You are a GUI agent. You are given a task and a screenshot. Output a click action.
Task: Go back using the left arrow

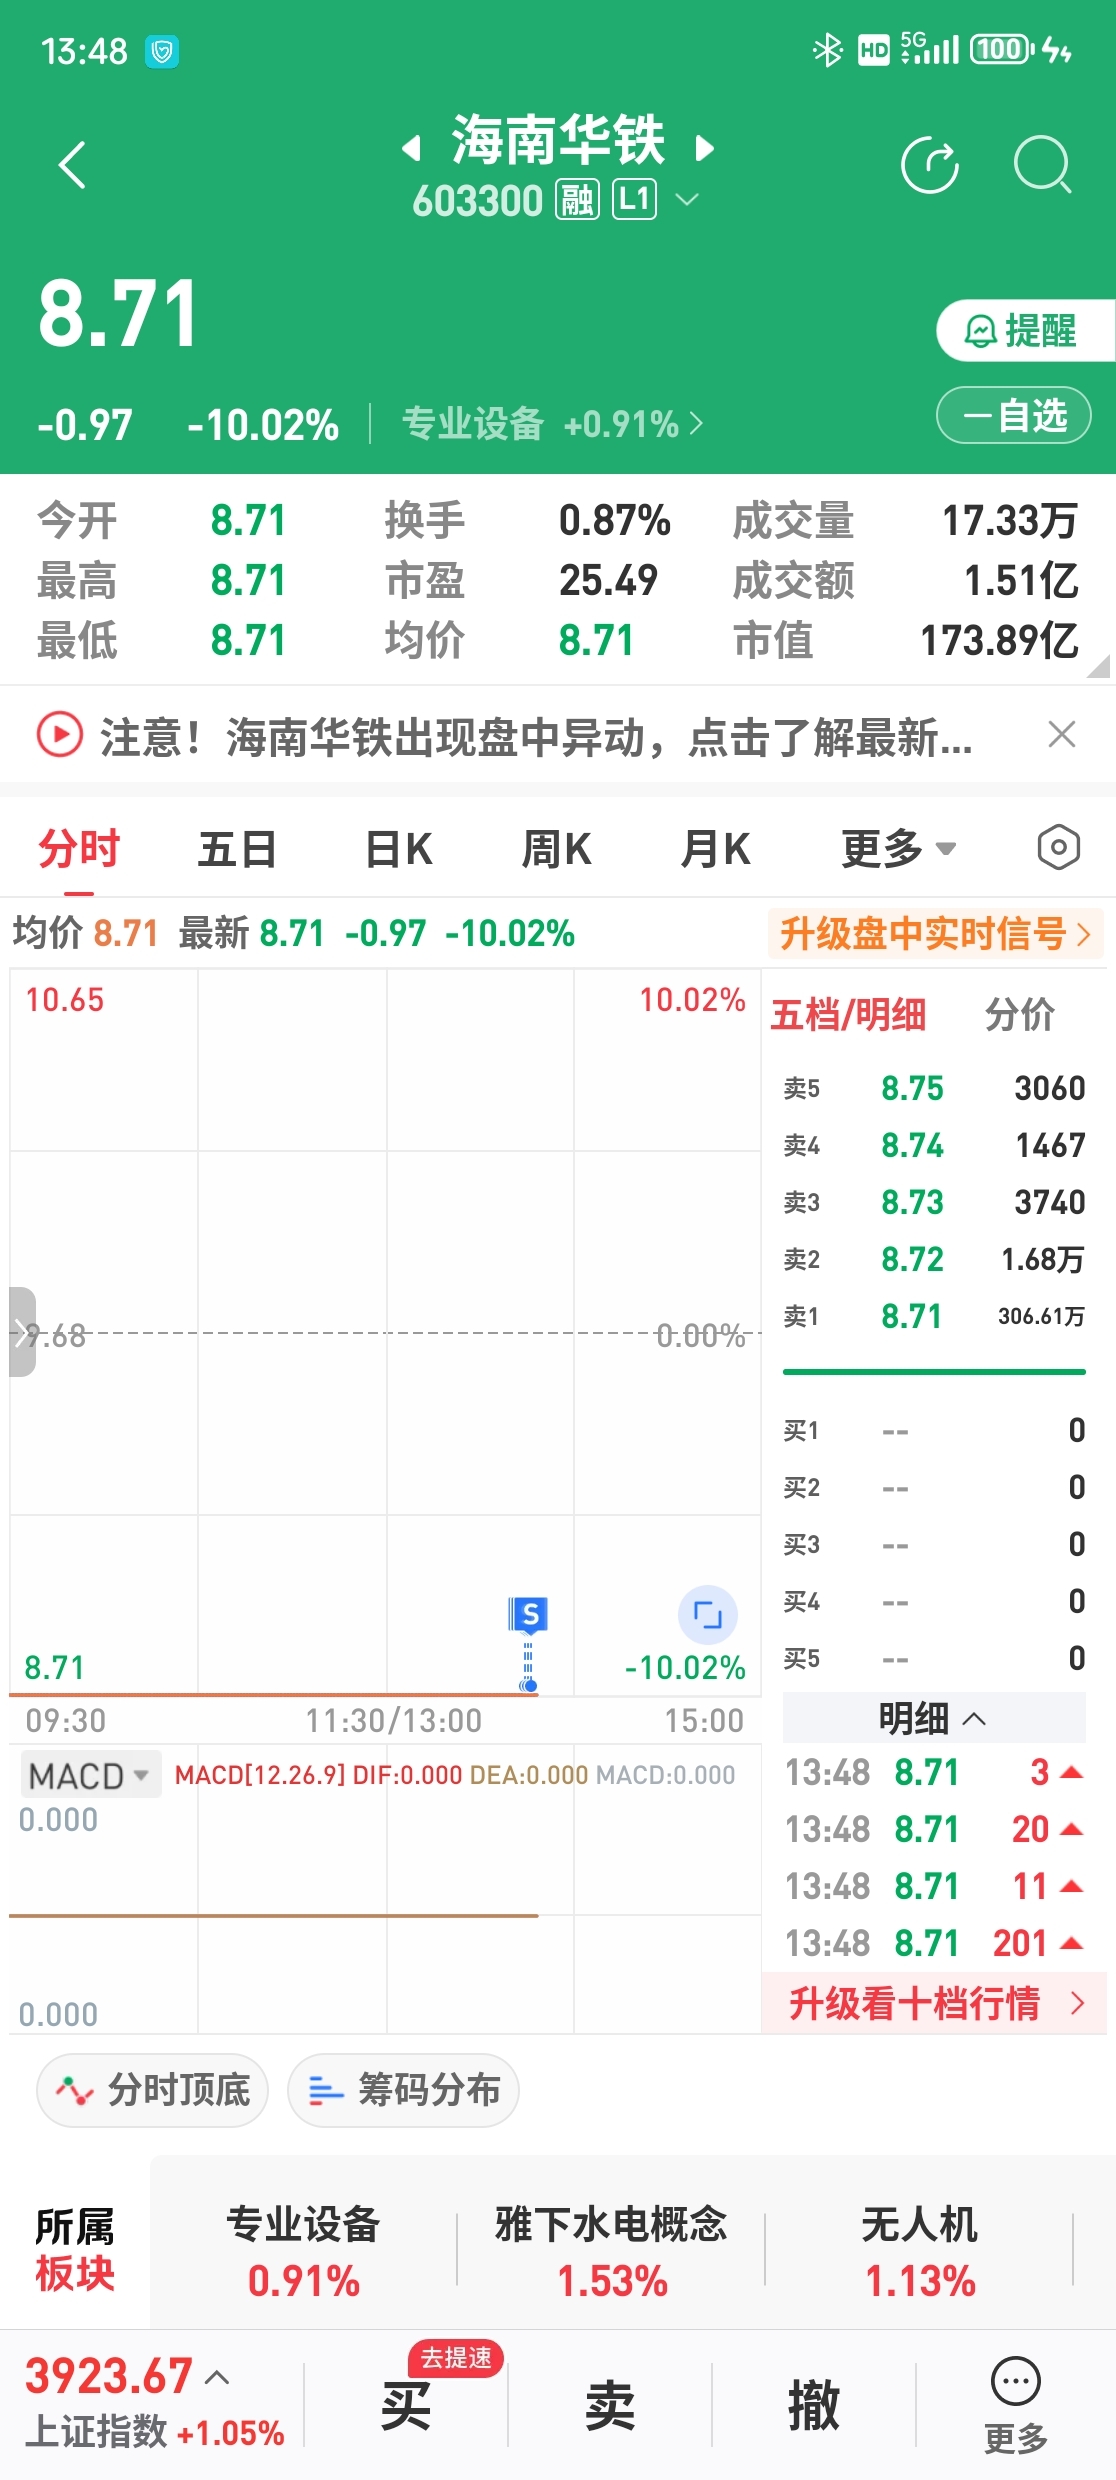click(72, 165)
